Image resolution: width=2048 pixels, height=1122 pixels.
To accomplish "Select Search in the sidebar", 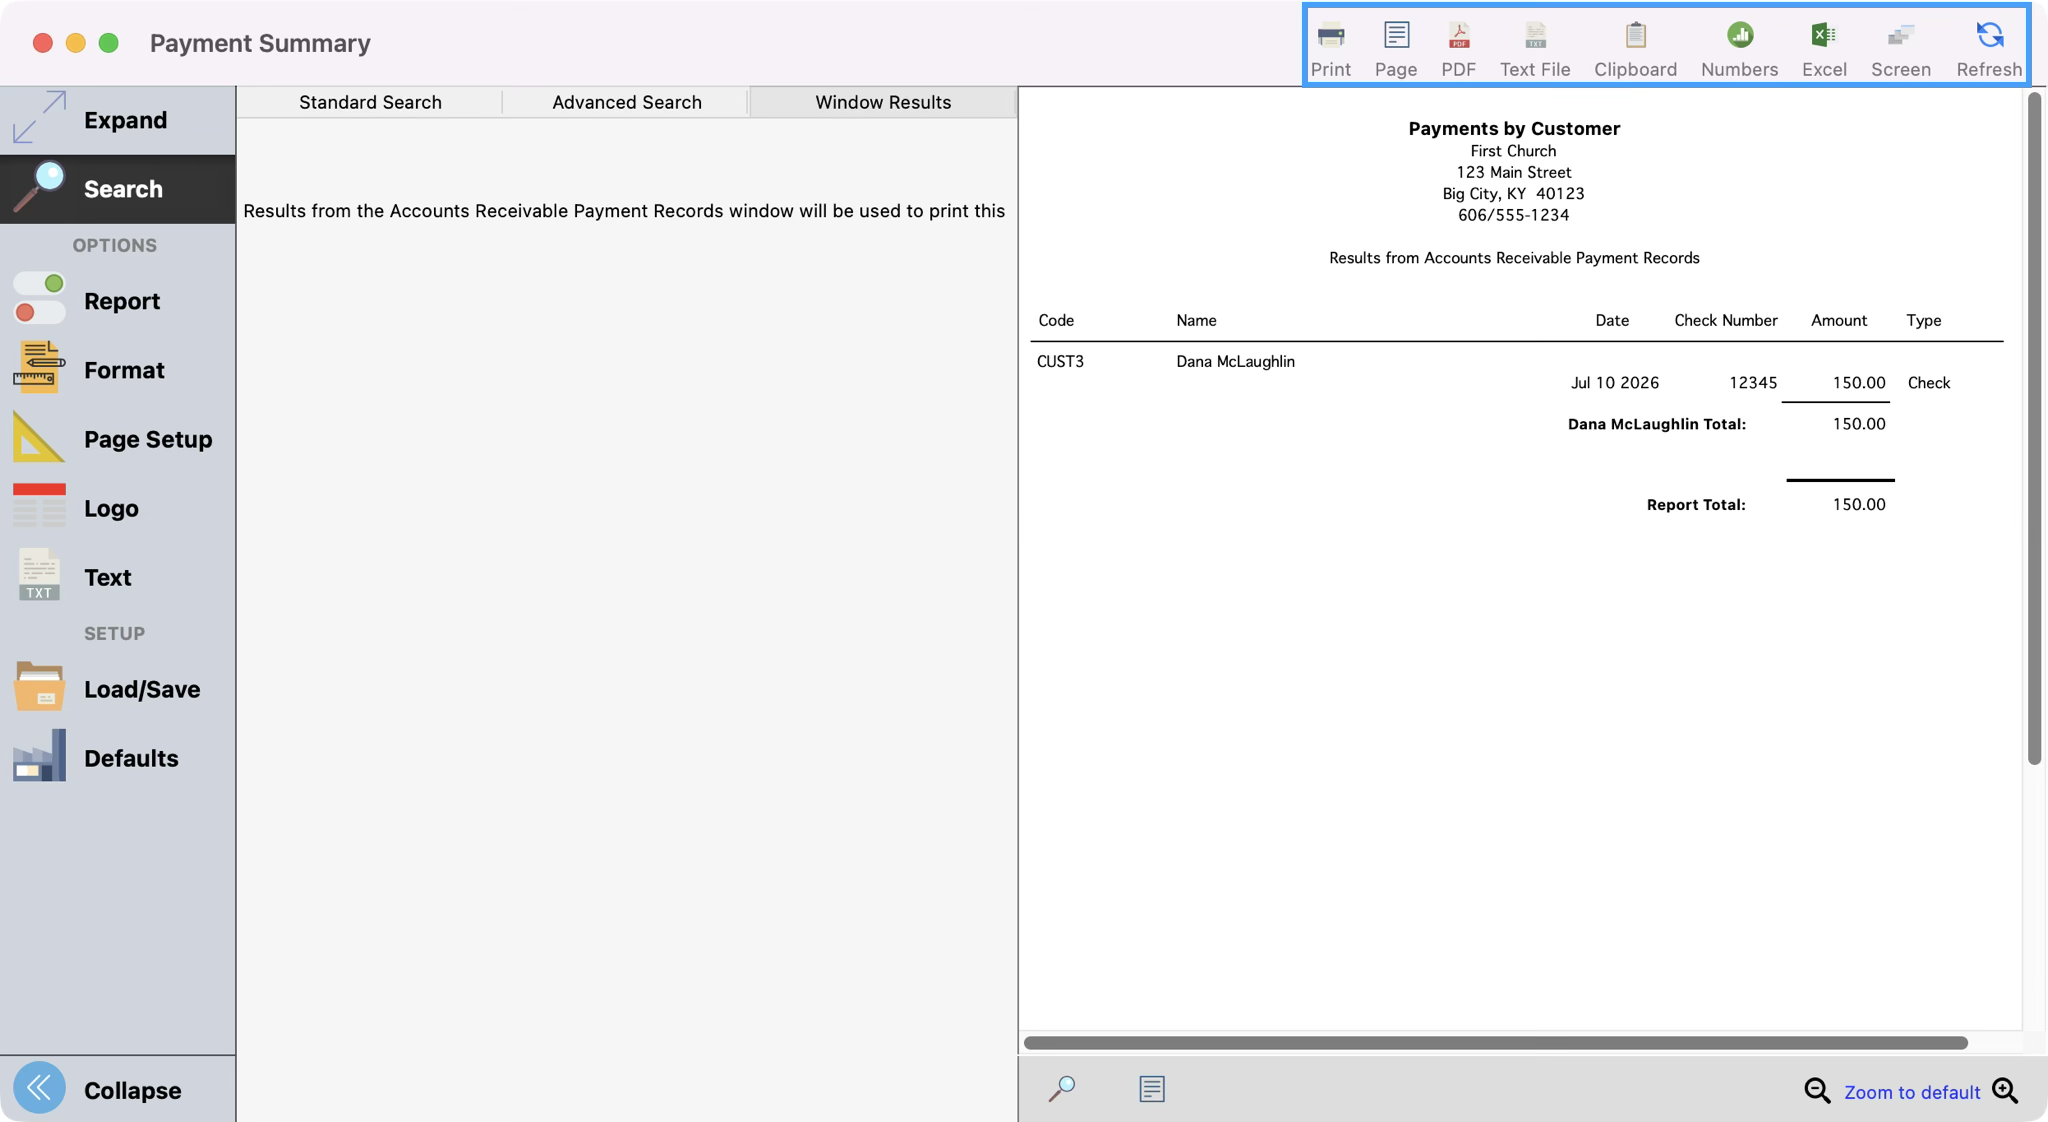I will (118, 189).
